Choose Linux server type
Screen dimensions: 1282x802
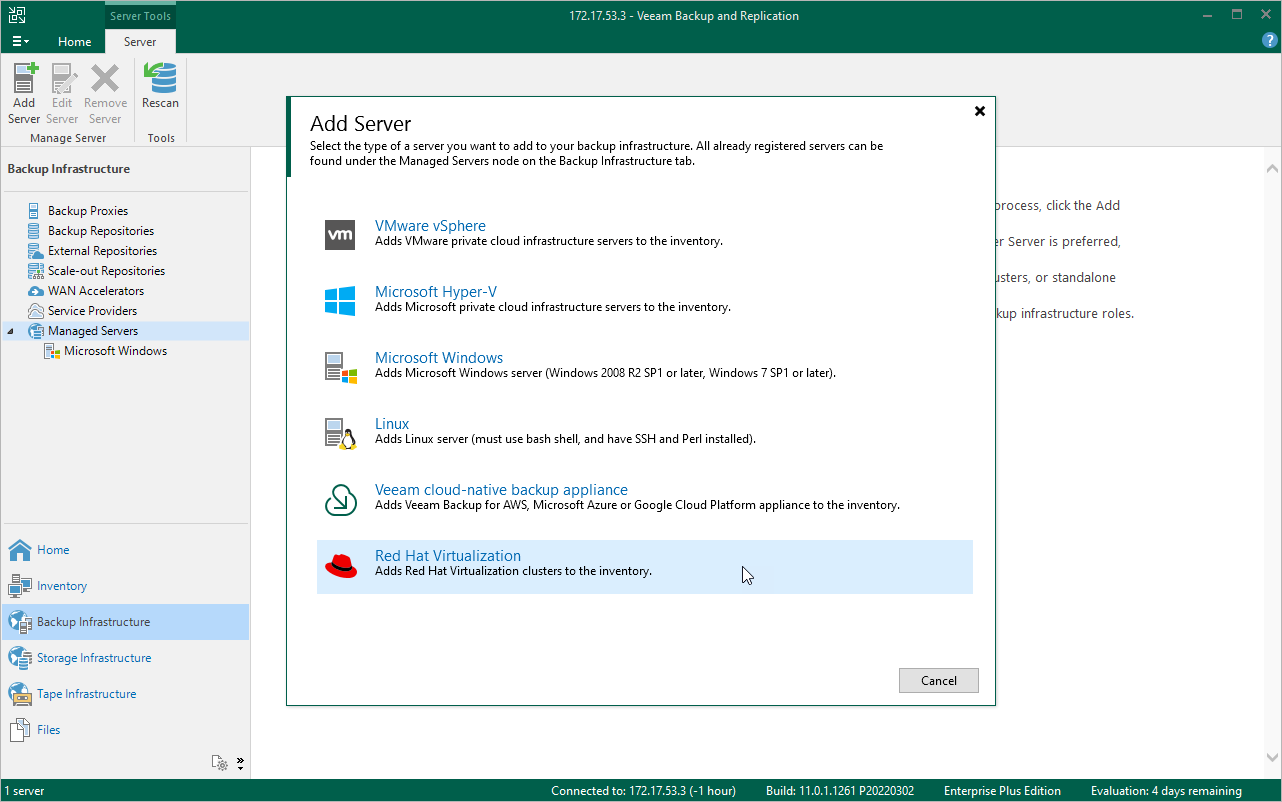[x=644, y=432]
